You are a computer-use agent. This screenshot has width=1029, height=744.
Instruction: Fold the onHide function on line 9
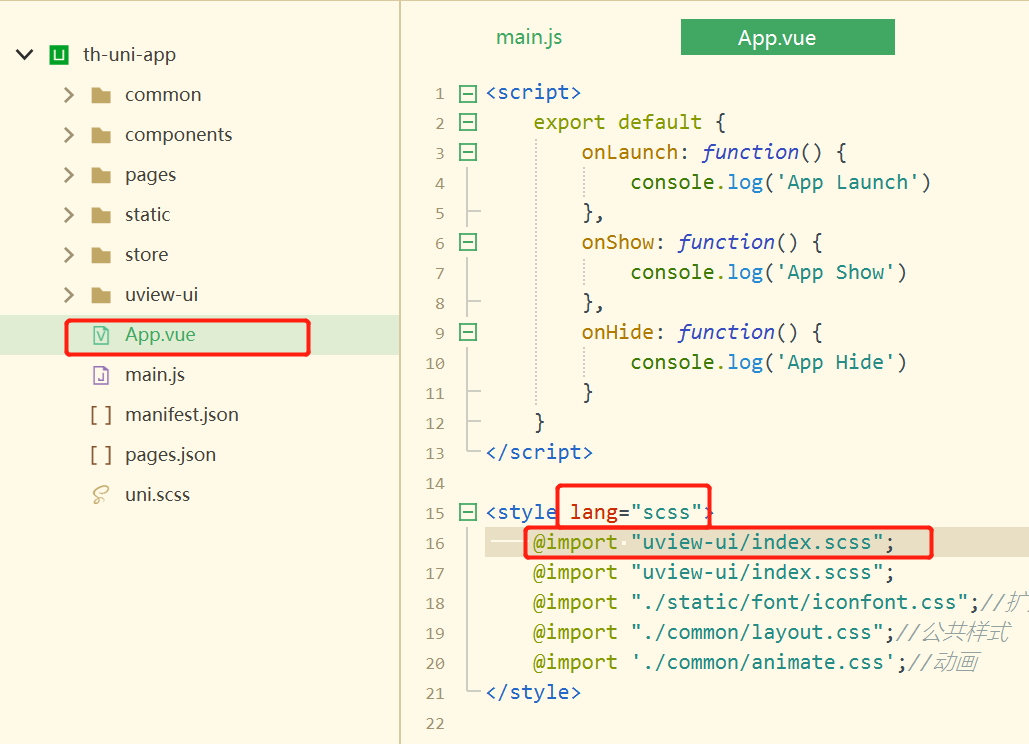click(x=468, y=333)
